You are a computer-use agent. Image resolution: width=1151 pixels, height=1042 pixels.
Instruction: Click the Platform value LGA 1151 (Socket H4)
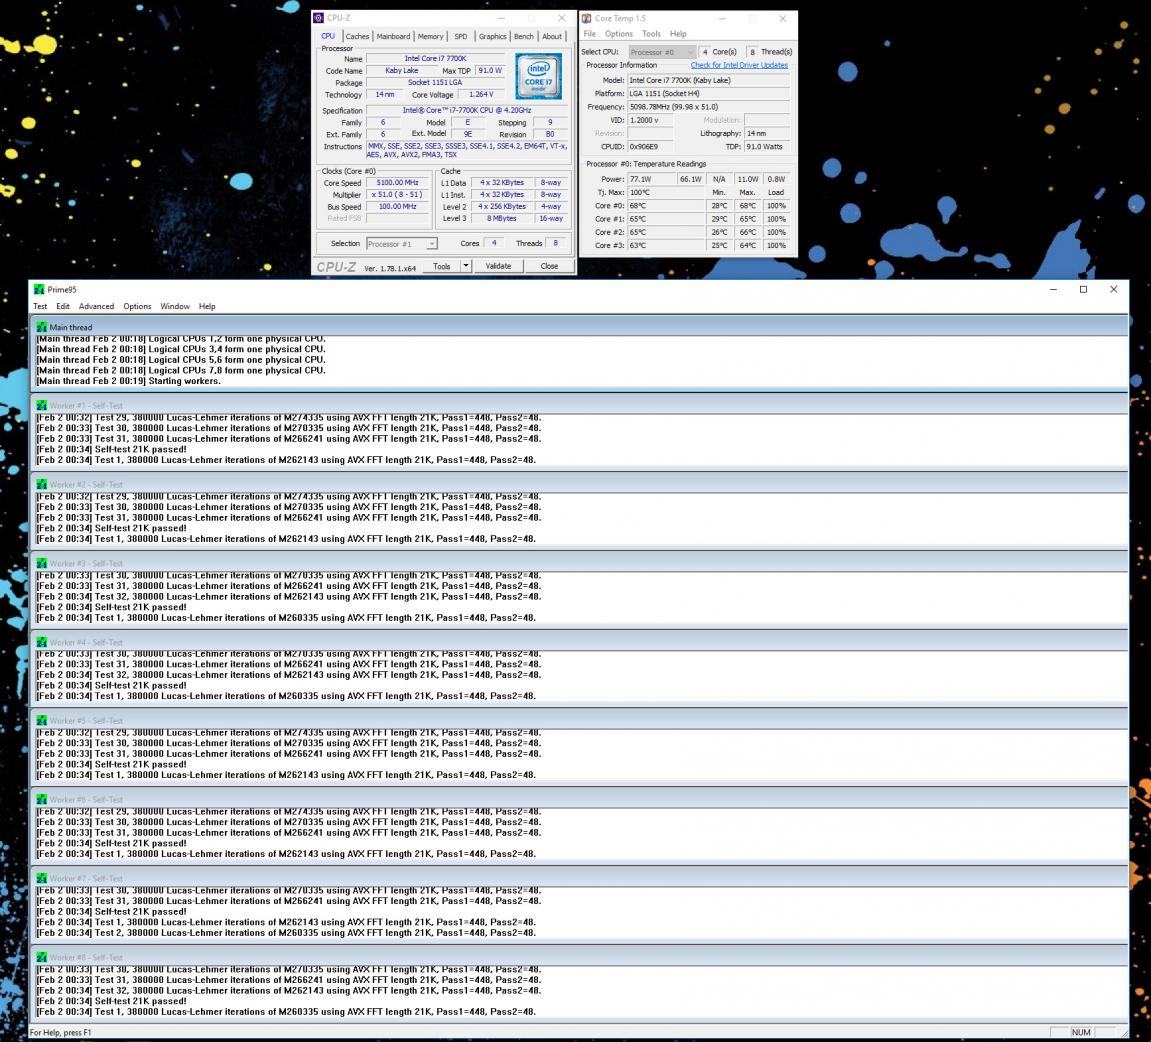coord(708,94)
